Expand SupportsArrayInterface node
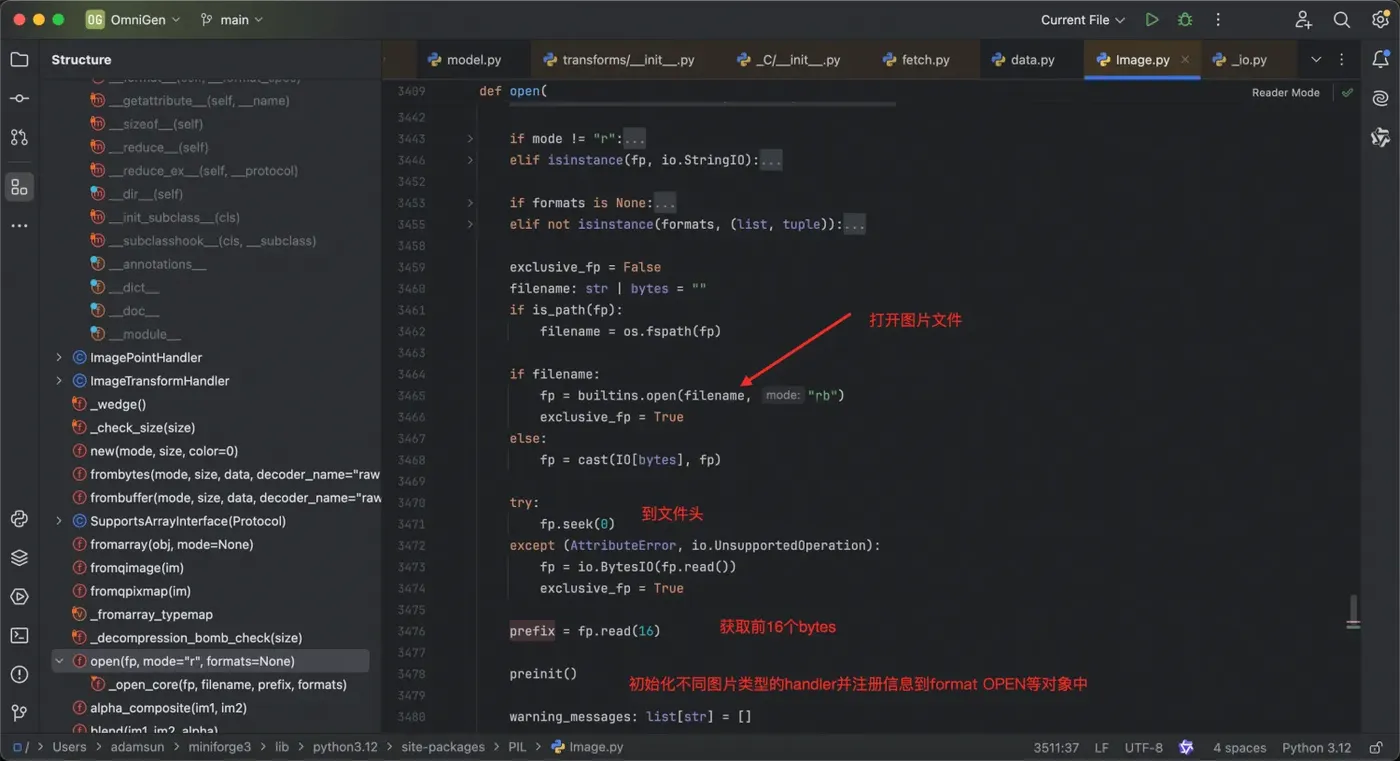 coord(59,521)
